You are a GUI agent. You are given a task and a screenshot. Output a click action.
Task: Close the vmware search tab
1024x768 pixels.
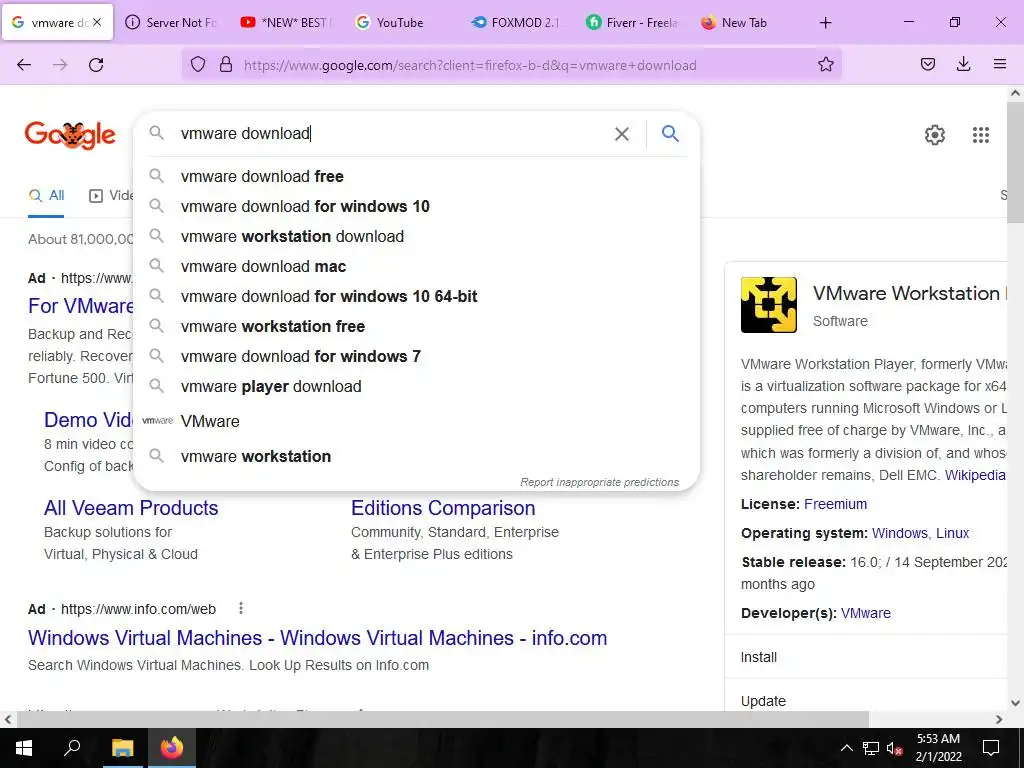97,22
